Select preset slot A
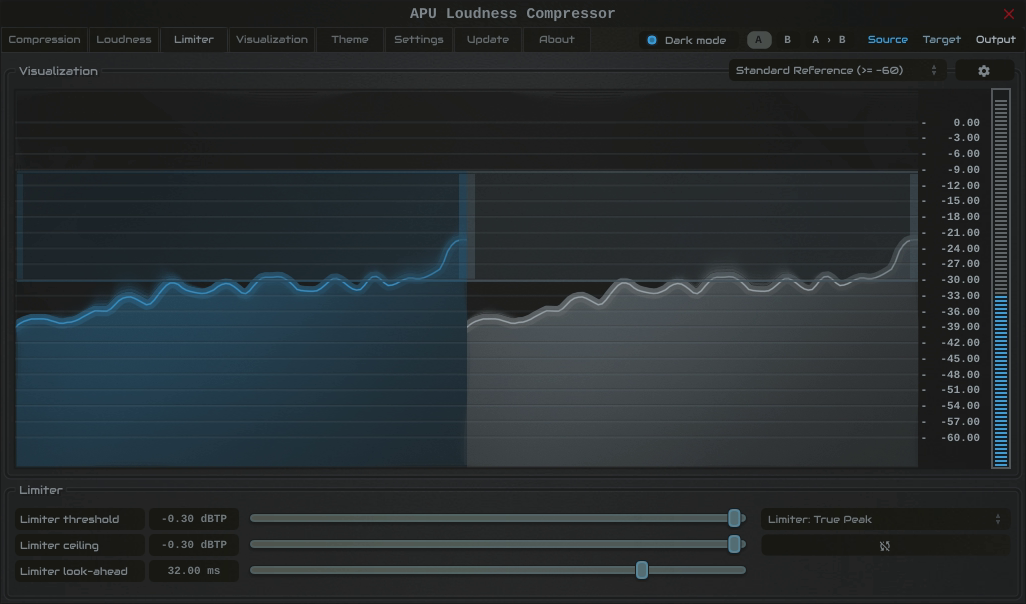 tap(758, 40)
